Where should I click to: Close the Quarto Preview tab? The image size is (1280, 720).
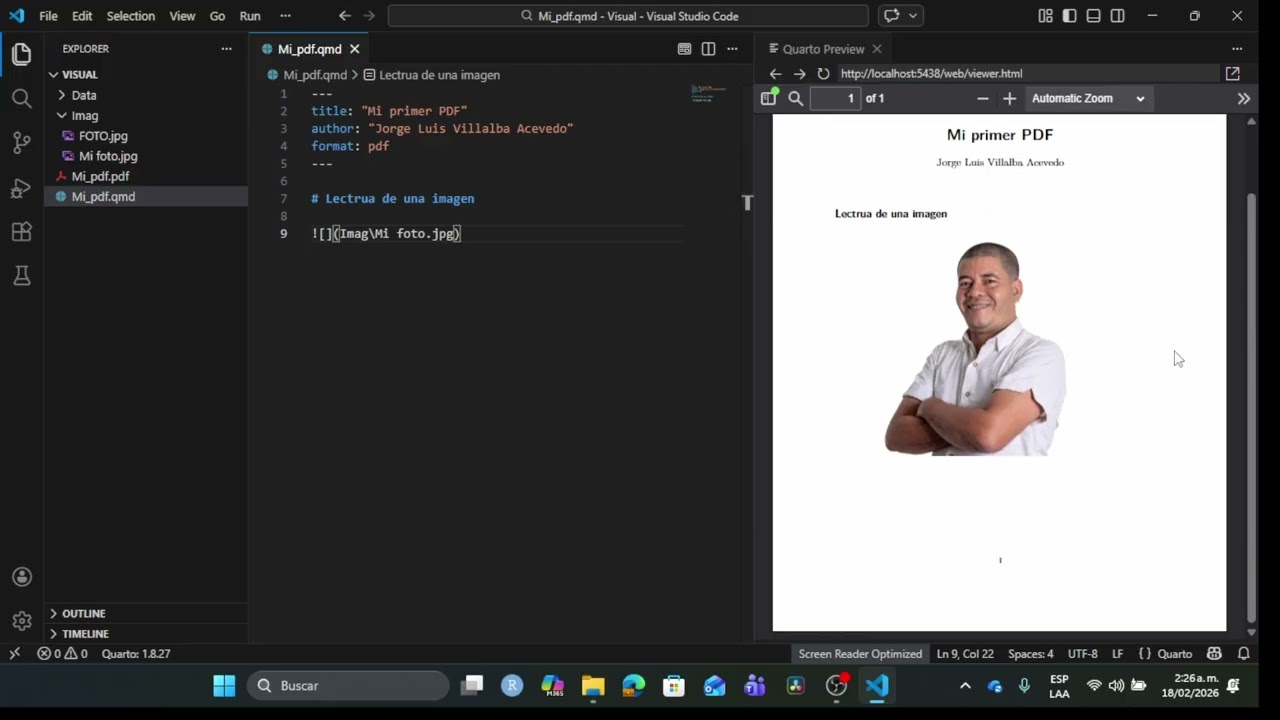coord(877,49)
